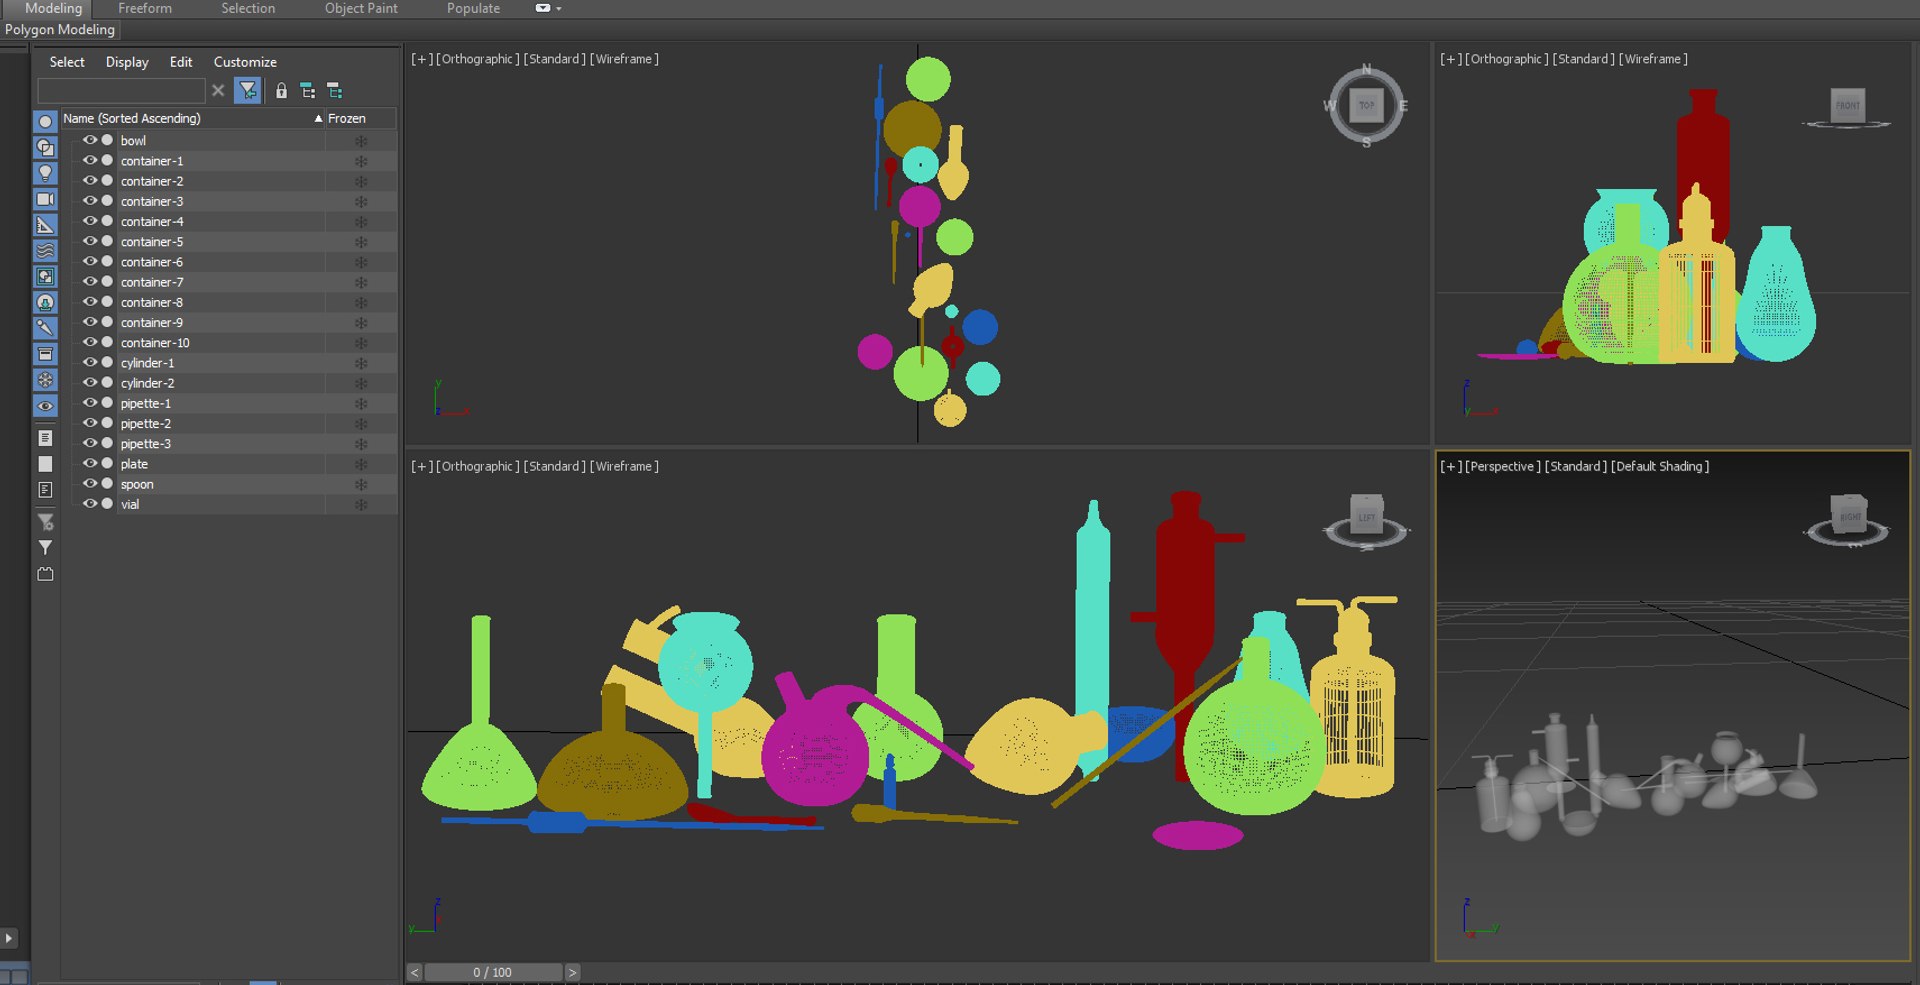
Task: Open Default Shading menu in Perspective viewport
Action: [1660, 466]
